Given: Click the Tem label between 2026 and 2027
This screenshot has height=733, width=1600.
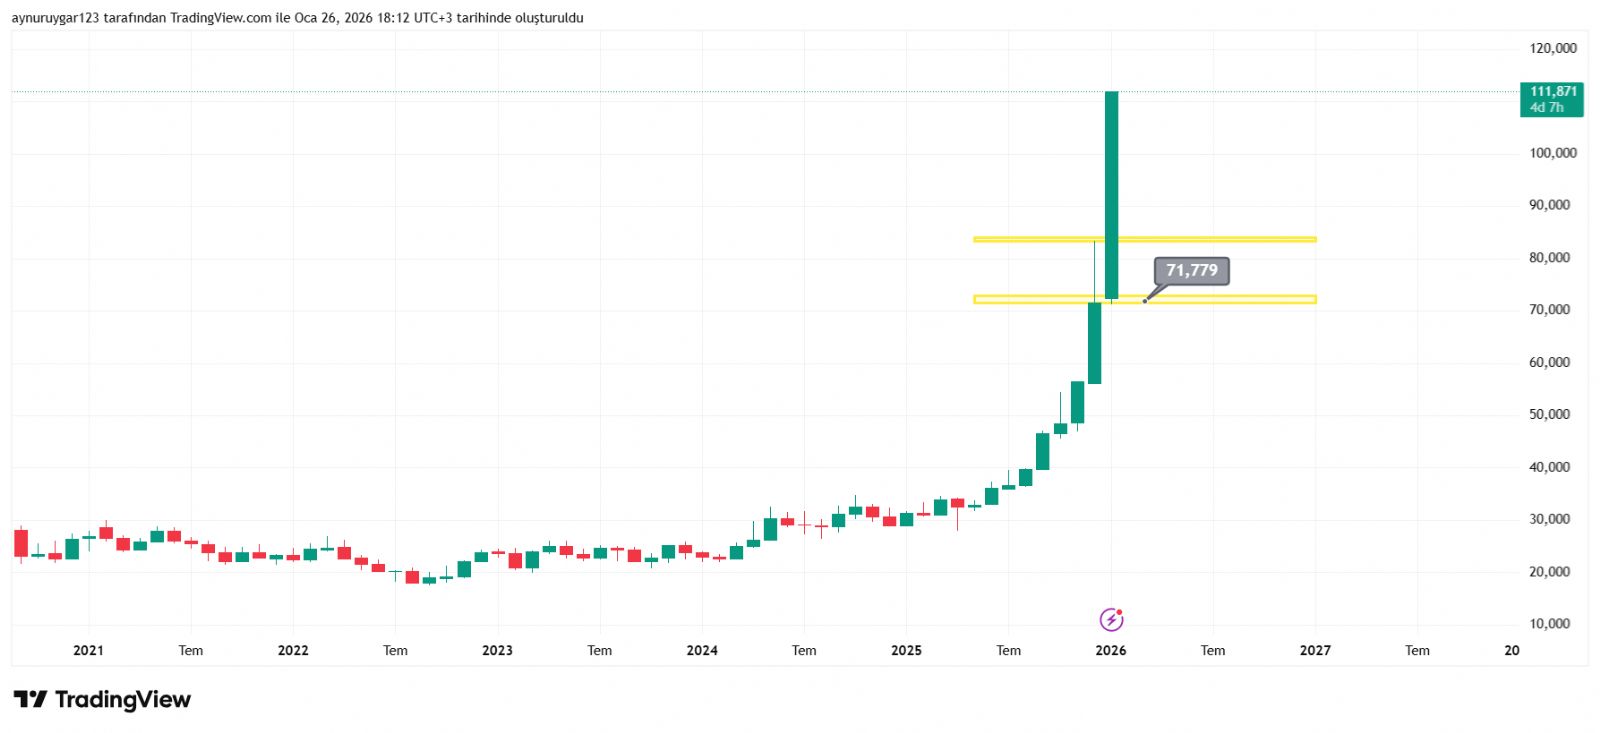Looking at the screenshot, I should tap(1213, 650).
